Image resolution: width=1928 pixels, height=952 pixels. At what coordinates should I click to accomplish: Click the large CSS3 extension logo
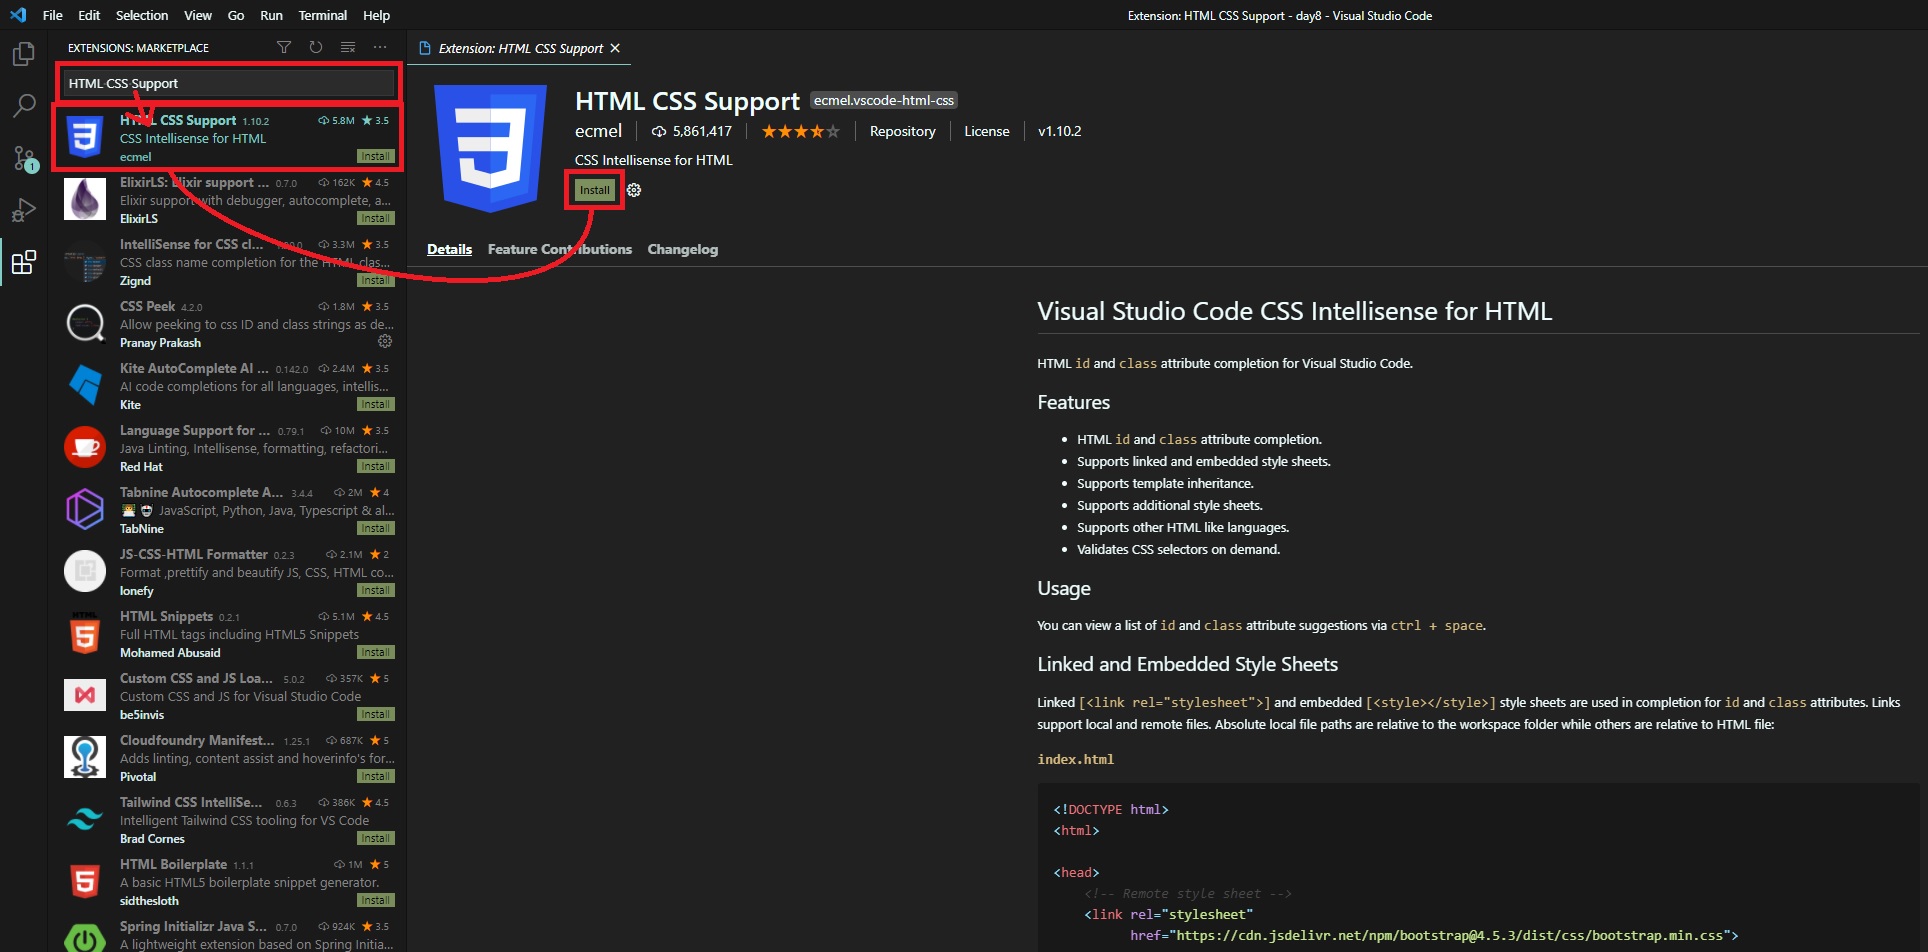[x=490, y=148]
